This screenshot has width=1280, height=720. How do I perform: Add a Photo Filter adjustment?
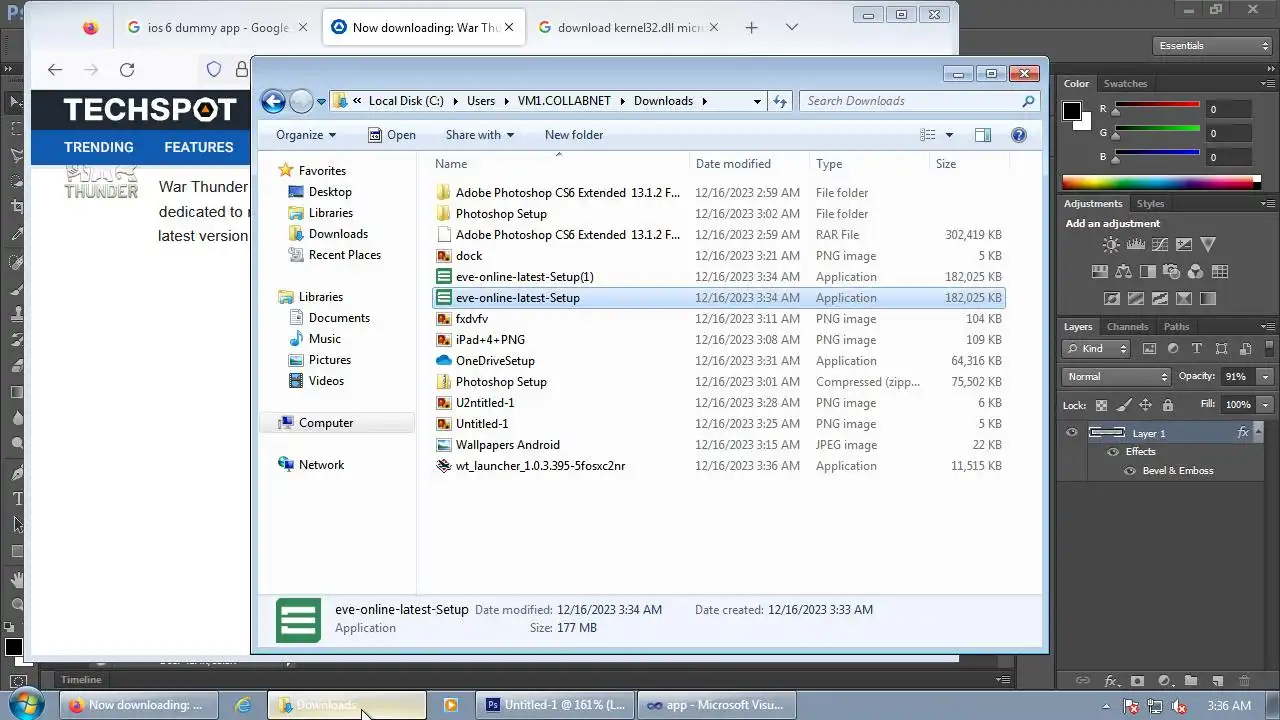[1172, 271]
